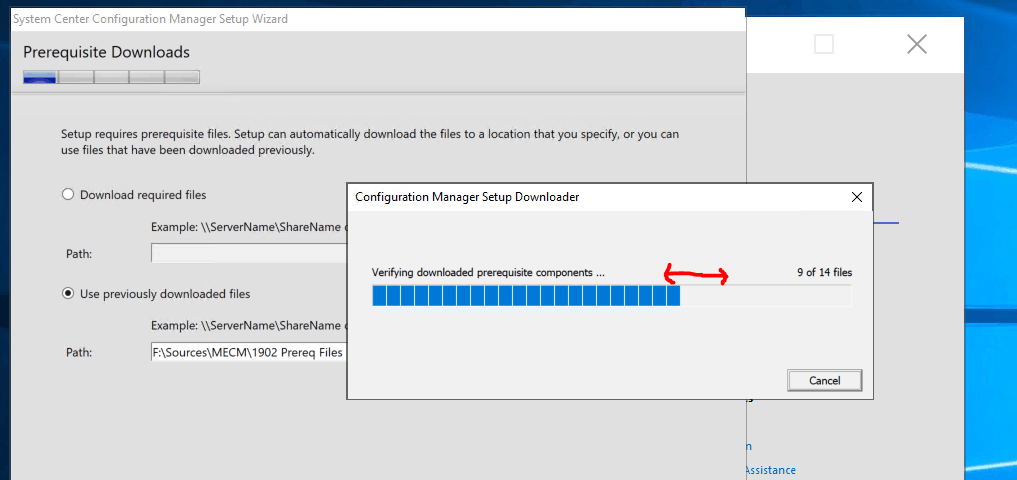The image size is (1017, 480).
Task: Click the '9 of 14 files' counter
Action: [824, 272]
